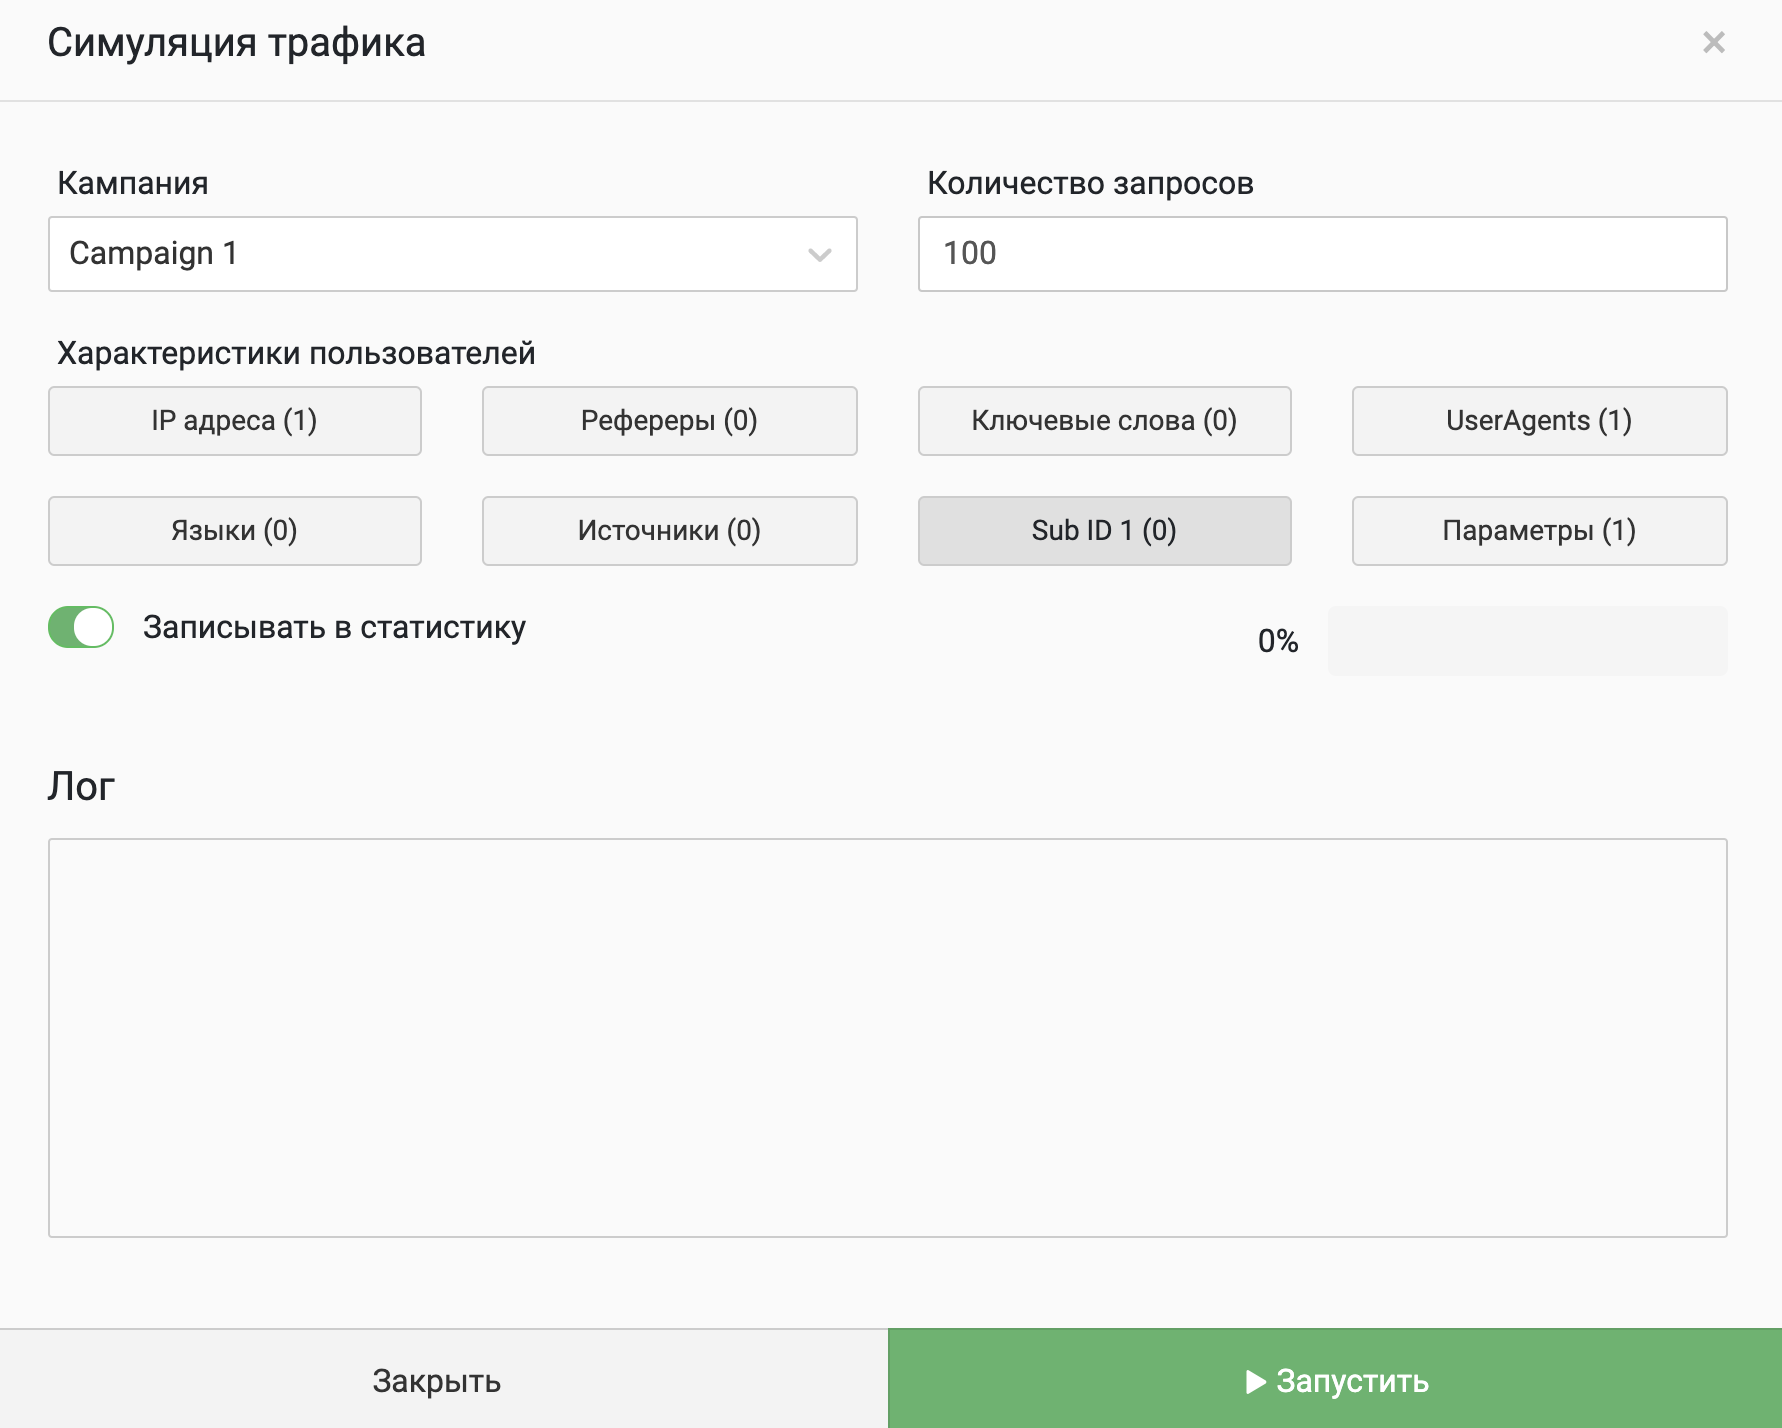
Task: Click the Симуляция трафика title
Action: click(237, 44)
